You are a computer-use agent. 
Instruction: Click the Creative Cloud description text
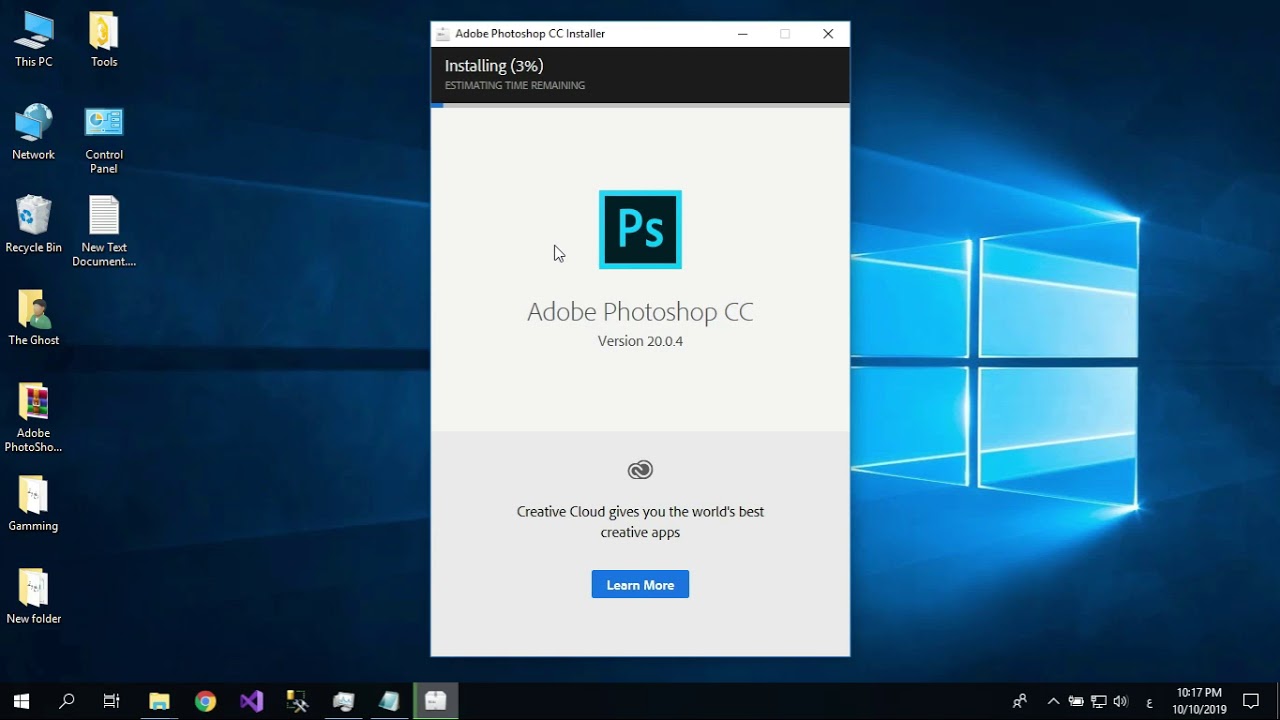tap(640, 522)
